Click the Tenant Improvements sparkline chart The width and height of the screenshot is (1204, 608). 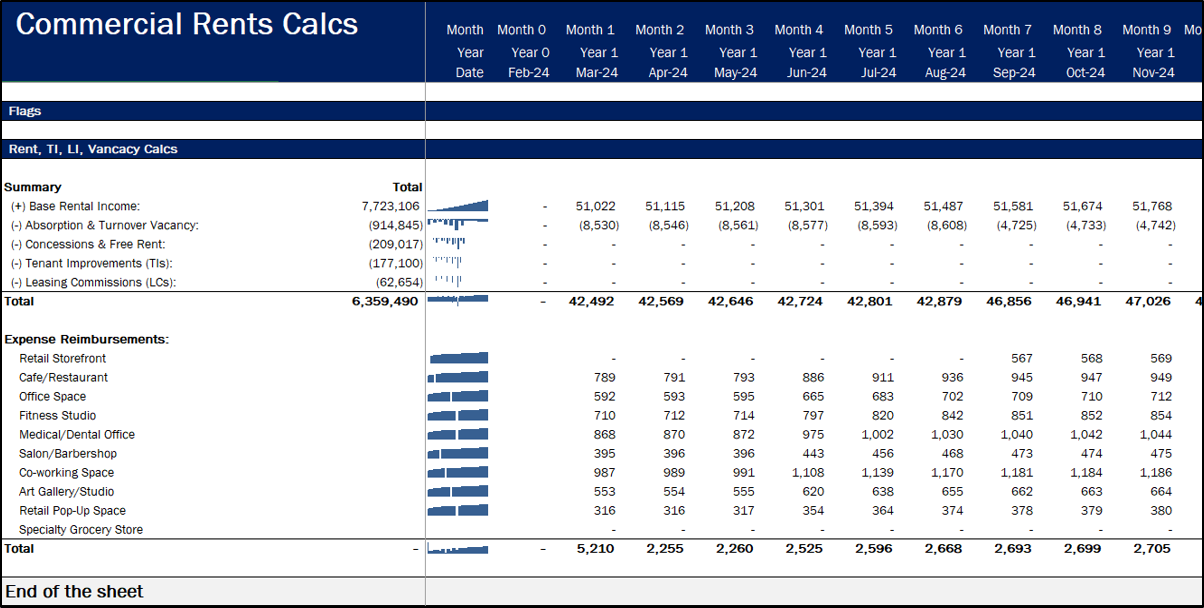(x=458, y=263)
